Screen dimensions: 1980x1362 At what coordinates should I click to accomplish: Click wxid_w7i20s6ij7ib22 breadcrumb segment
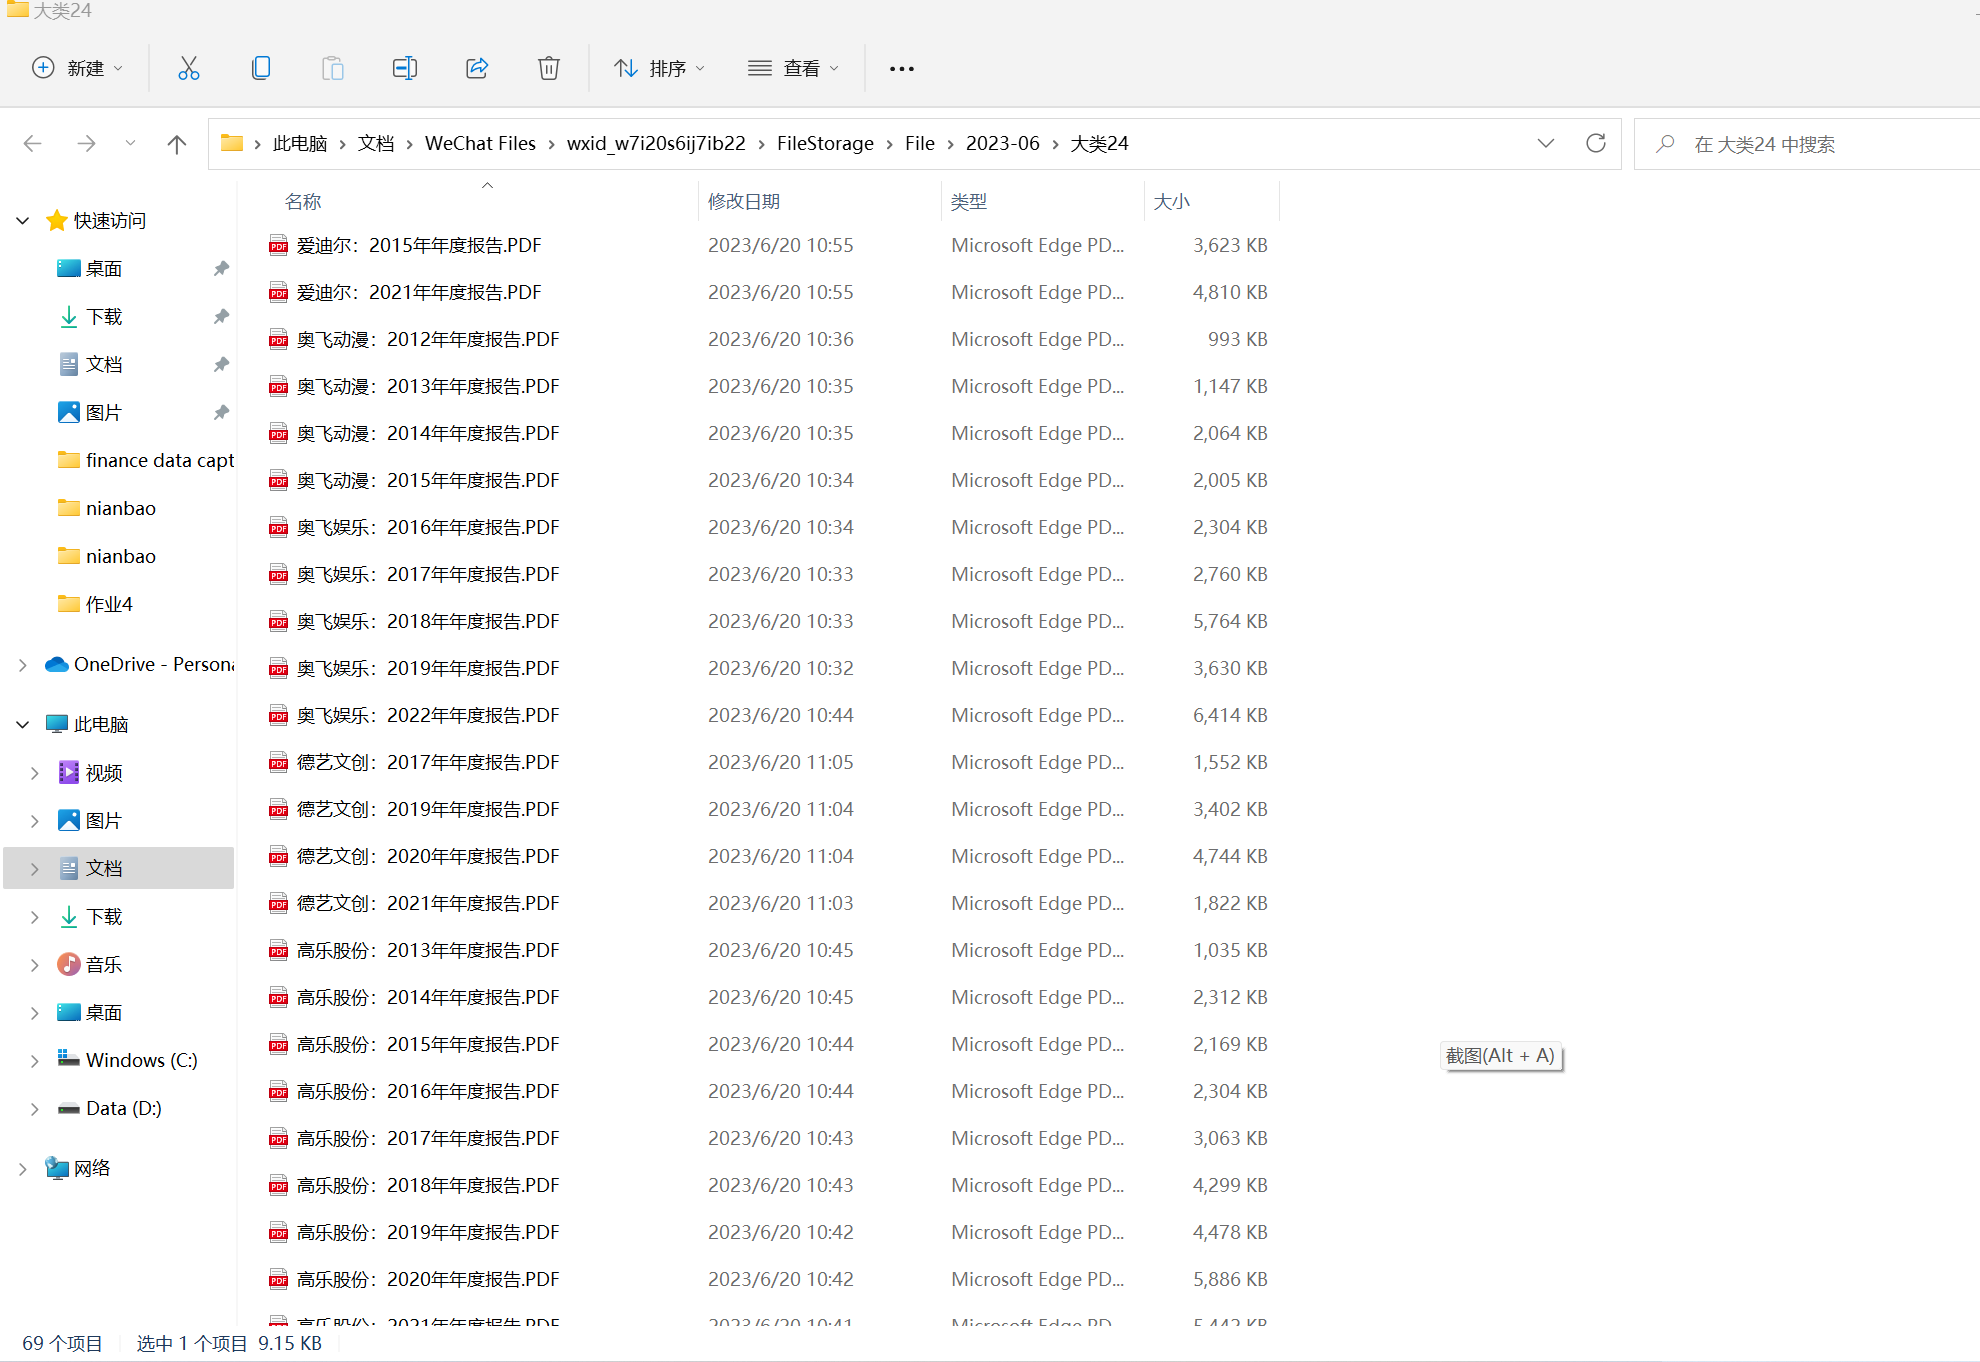pyautogui.click(x=656, y=144)
